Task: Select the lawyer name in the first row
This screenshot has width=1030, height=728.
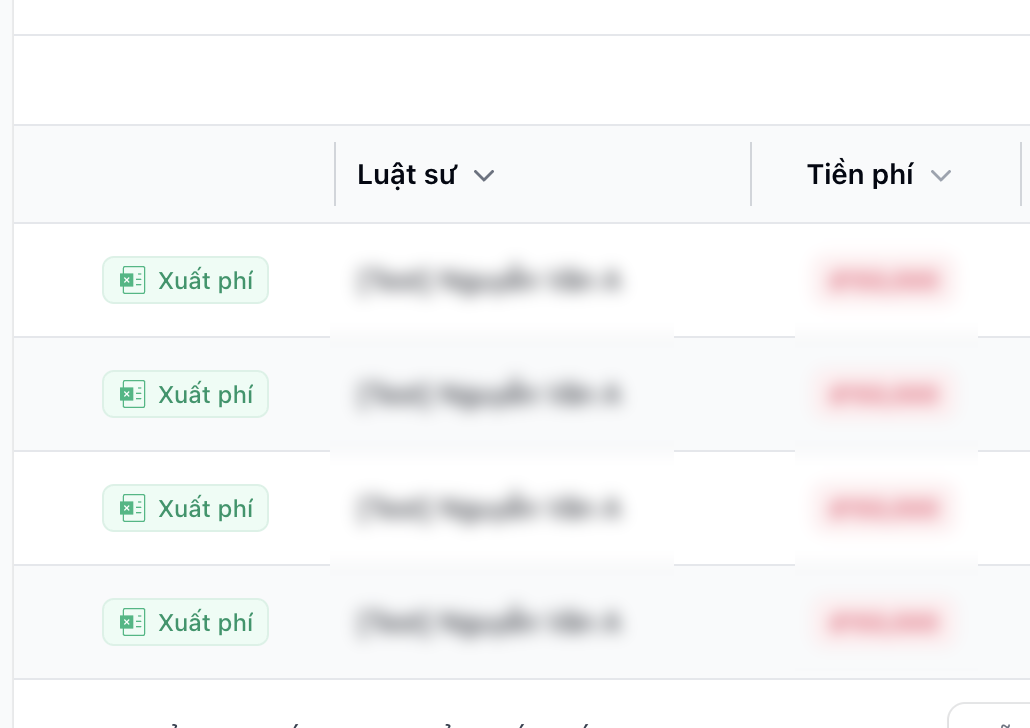Action: (490, 280)
